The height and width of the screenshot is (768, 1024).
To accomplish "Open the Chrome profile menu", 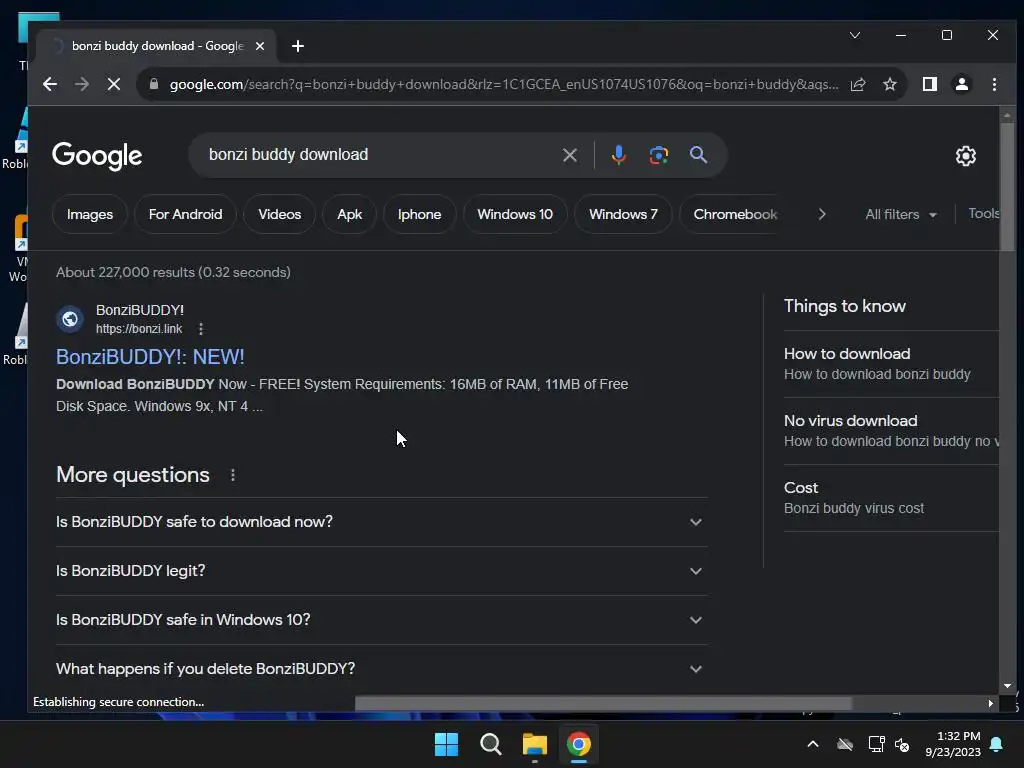I will (961, 84).
